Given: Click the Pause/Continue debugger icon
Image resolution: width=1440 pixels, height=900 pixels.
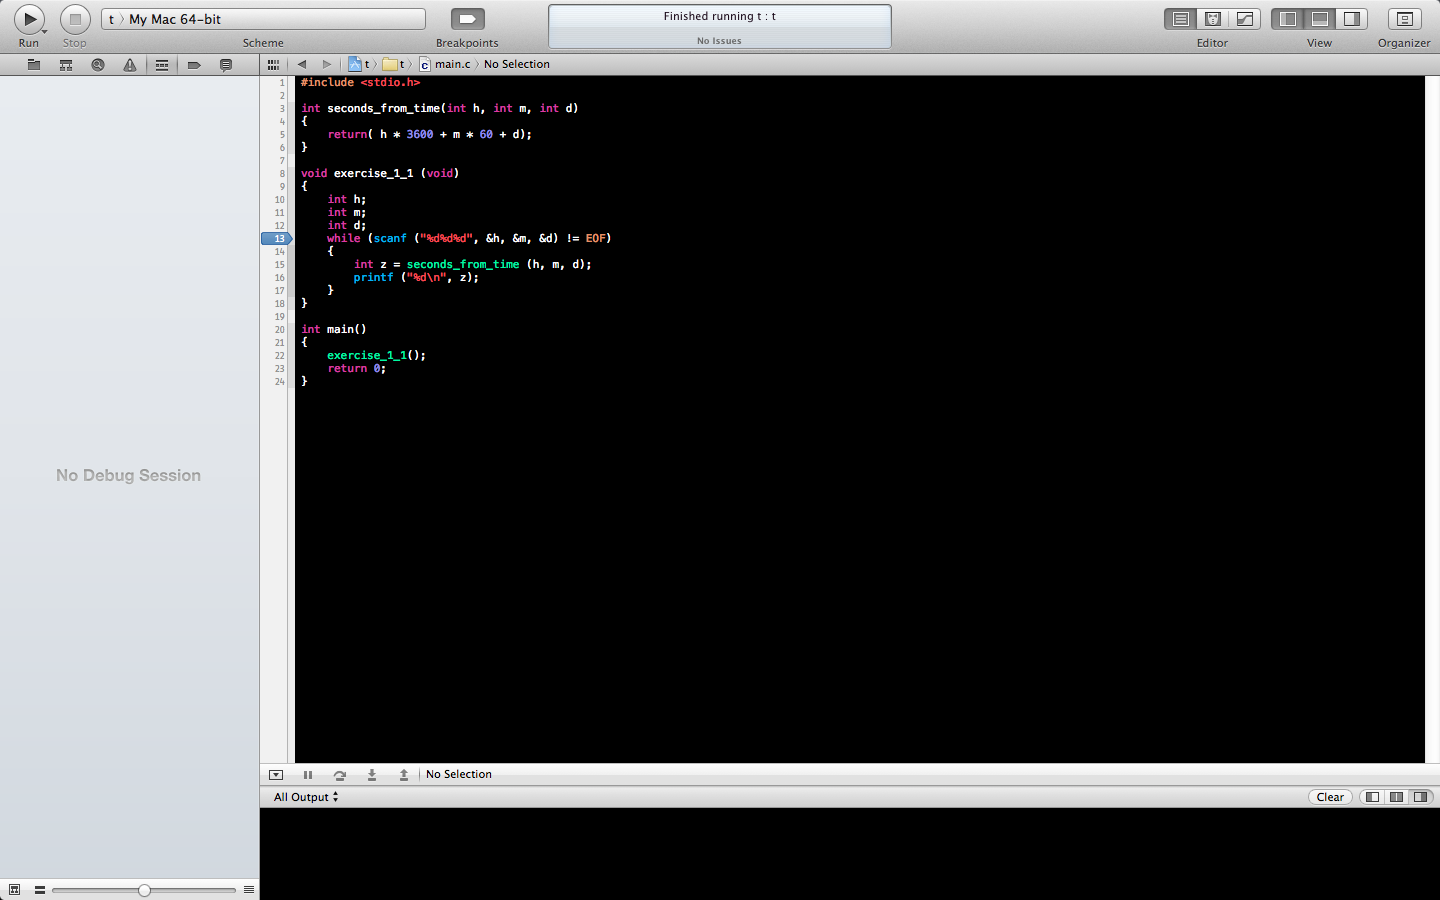Looking at the screenshot, I should pyautogui.click(x=308, y=775).
